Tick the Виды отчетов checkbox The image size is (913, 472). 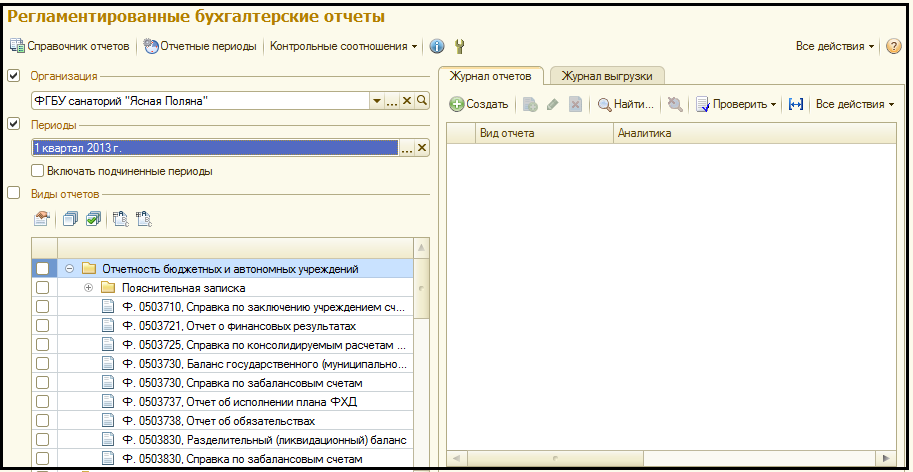click(14, 193)
